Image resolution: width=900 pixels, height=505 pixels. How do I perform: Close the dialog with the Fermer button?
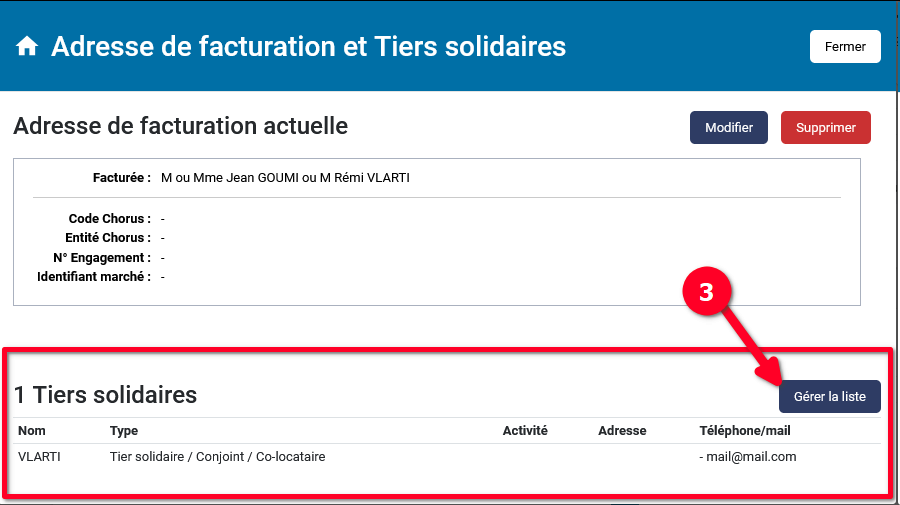click(844, 47)
